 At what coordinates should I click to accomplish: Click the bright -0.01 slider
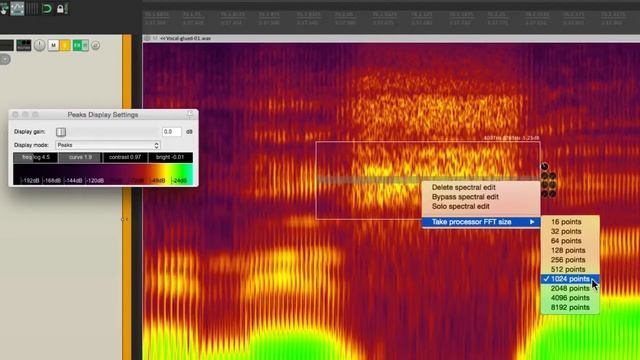170,157
